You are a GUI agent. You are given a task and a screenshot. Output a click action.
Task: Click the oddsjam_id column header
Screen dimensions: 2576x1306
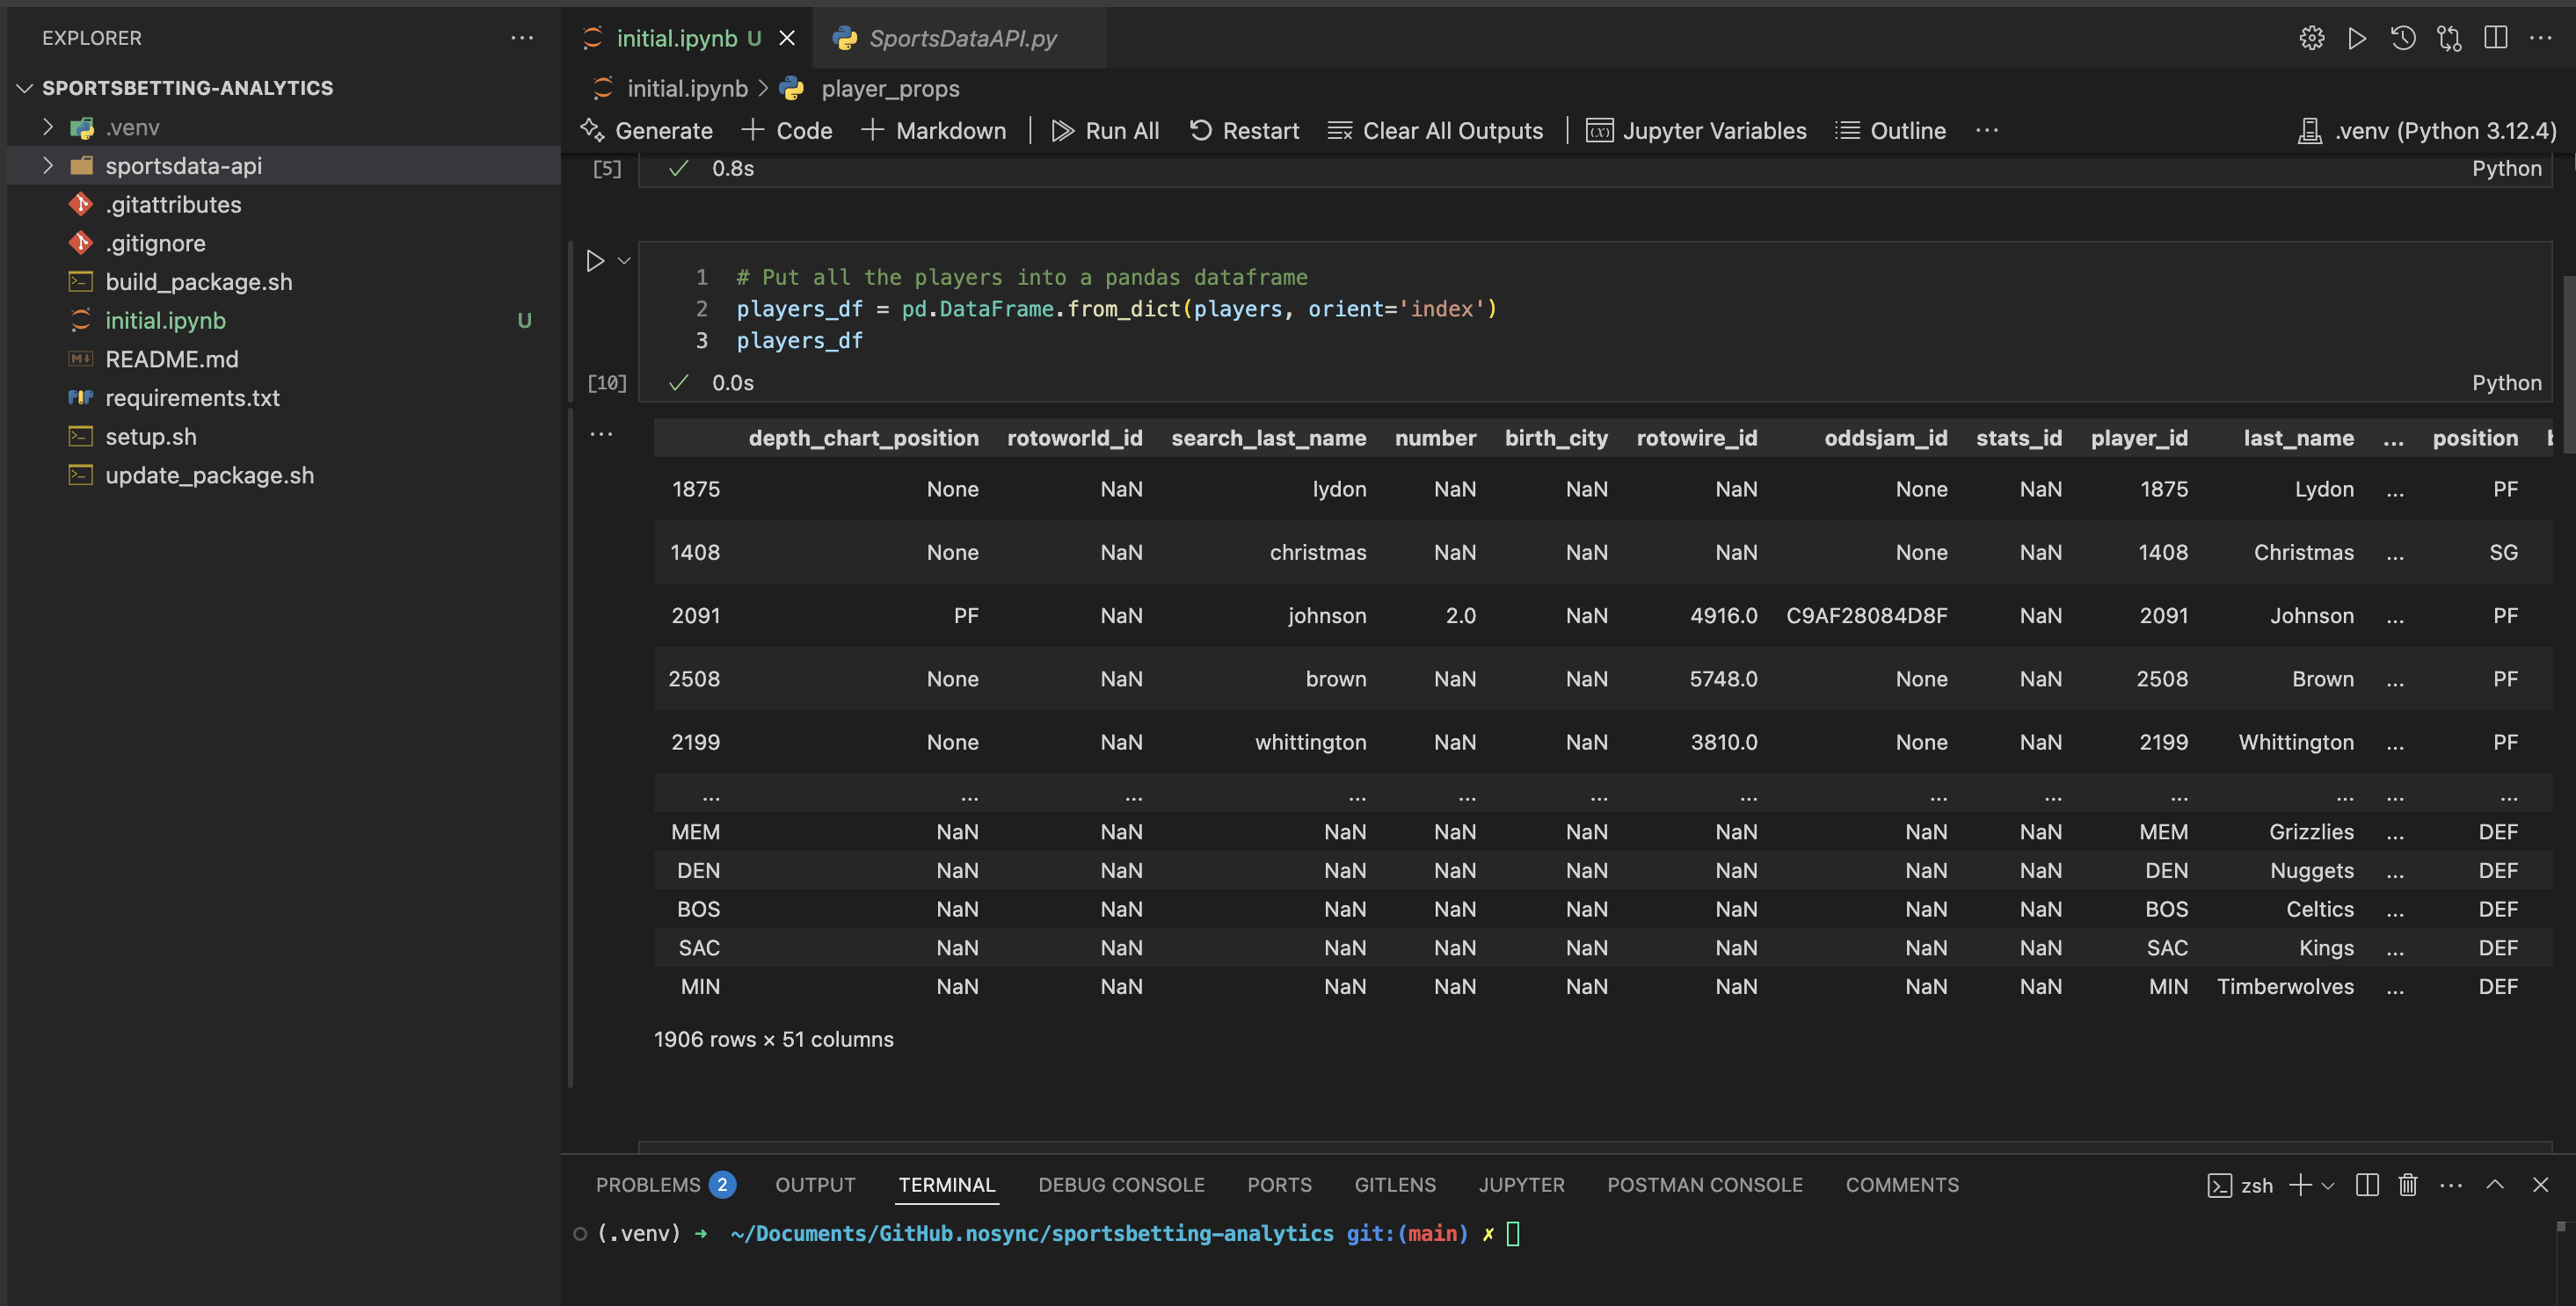(x=1885, y=438)
